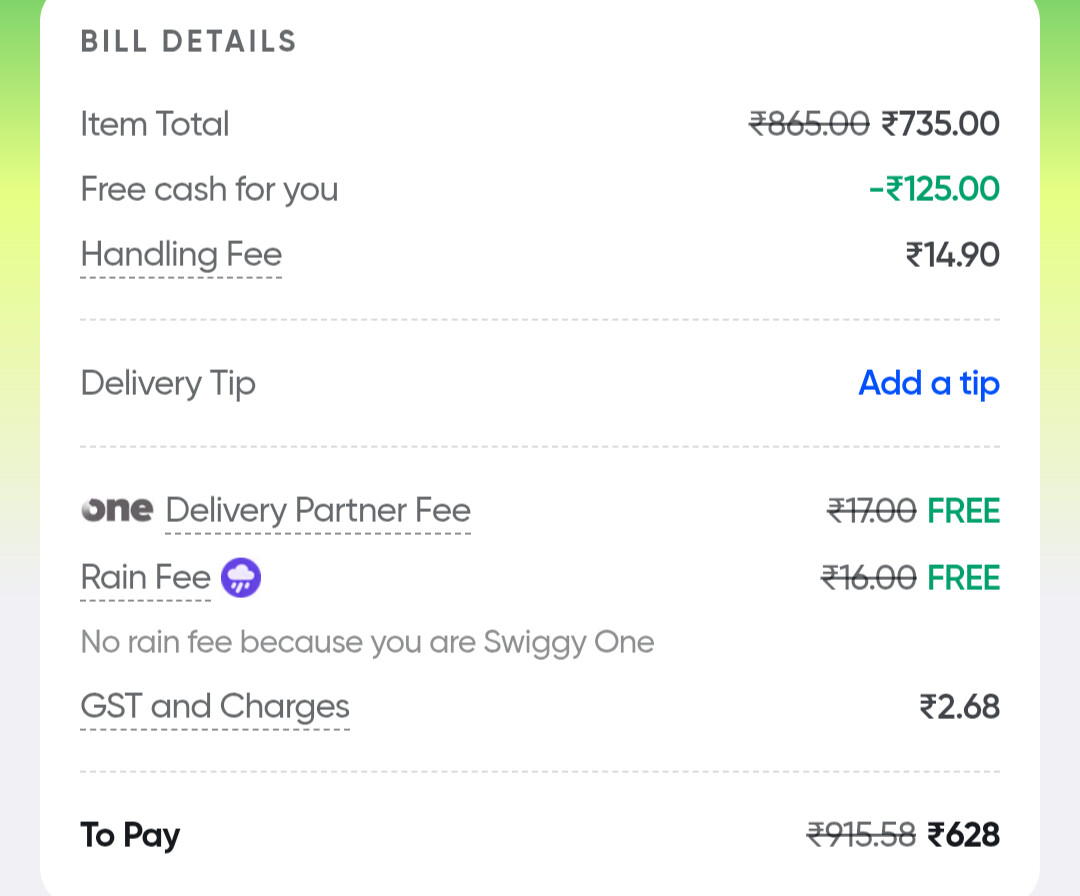This screenshot has height=896, width=1080.
Task: Tap the ₹14.90 handling fee amount
Action: [x=952, y=255]
